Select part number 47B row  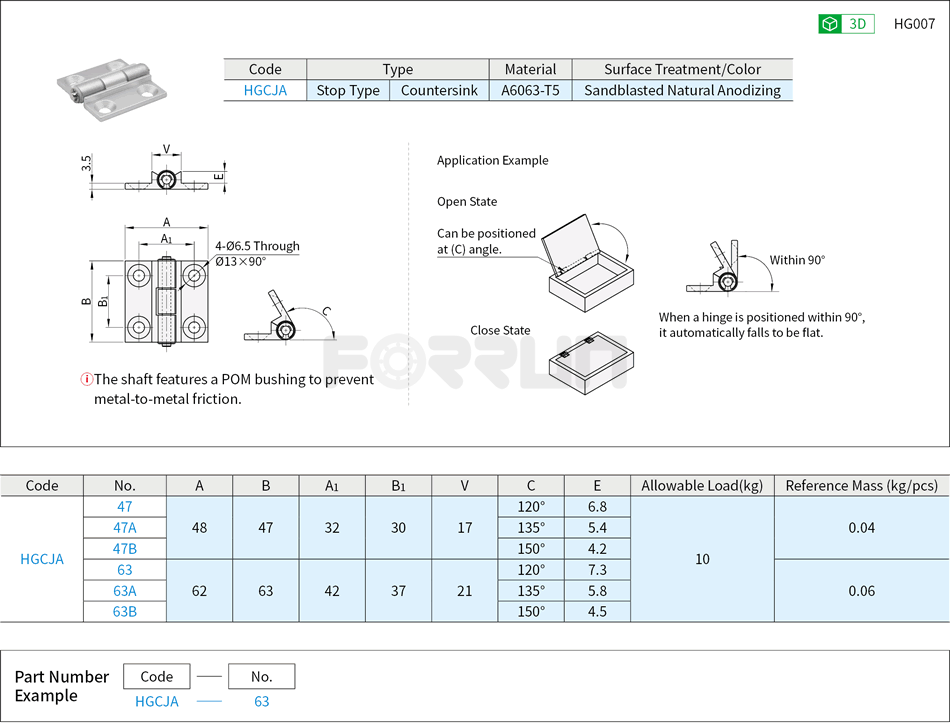pos(124,549)
